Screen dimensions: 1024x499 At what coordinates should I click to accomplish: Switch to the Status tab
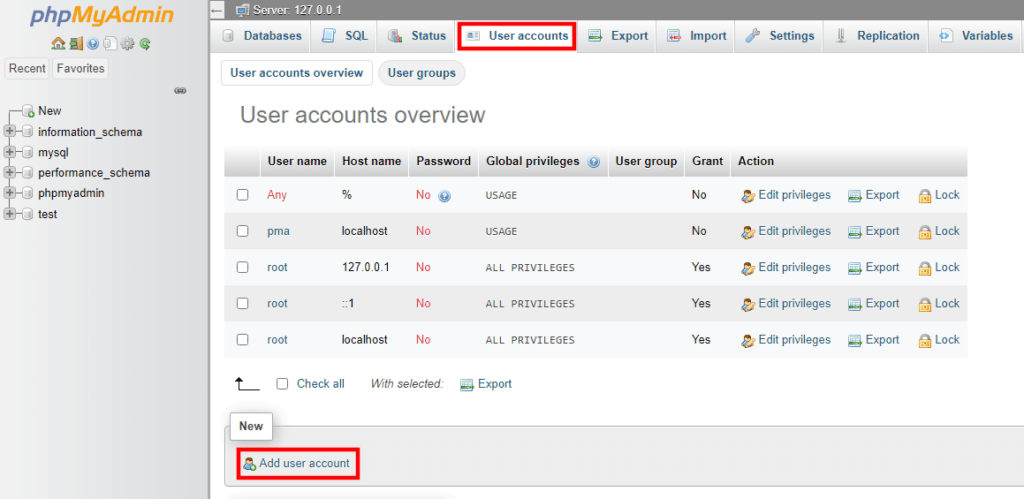coord(415,36)
